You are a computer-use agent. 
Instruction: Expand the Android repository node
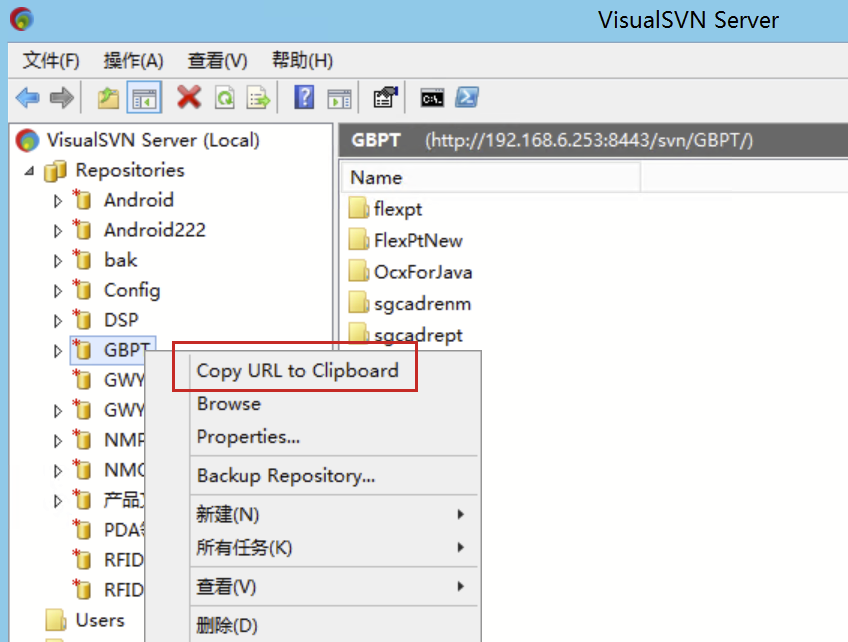tap(59, 200)
